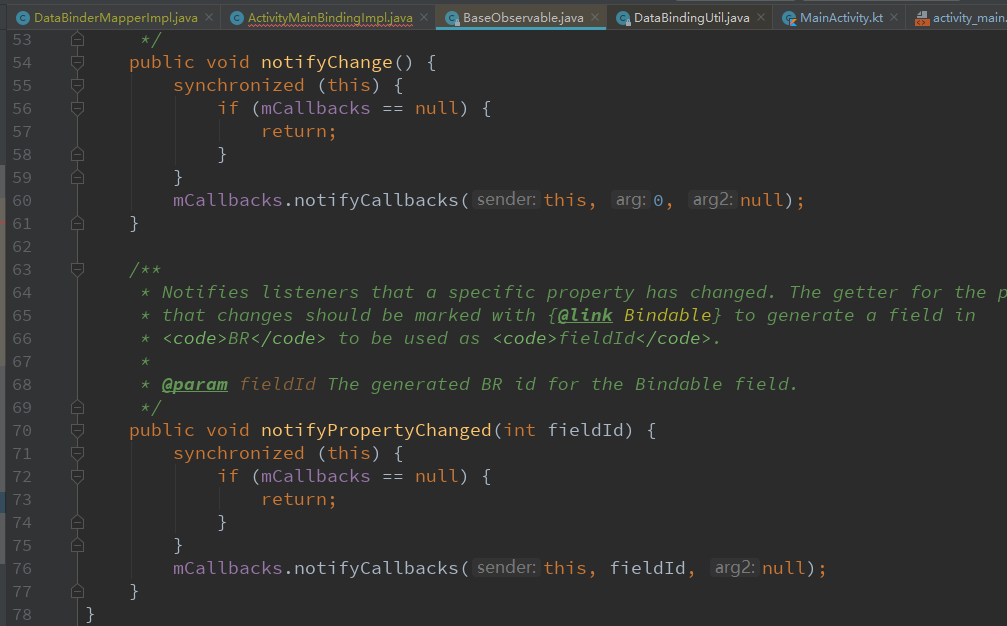Click the return statement on line 57
Screen dimensions: 1007x626
coord(299,132)
